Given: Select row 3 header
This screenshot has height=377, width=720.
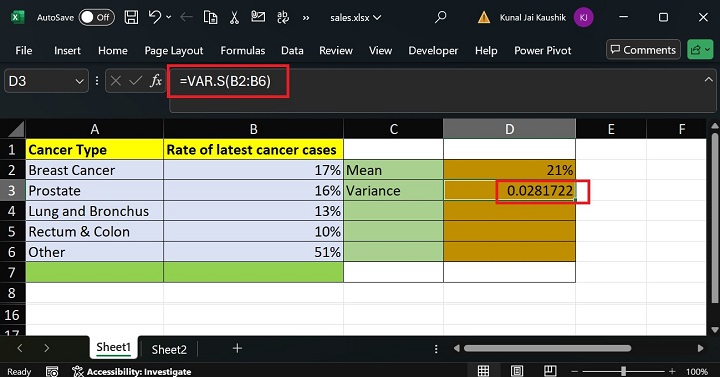Looking at the screenshot, I should pyautogui.click(x=12, y=191).
